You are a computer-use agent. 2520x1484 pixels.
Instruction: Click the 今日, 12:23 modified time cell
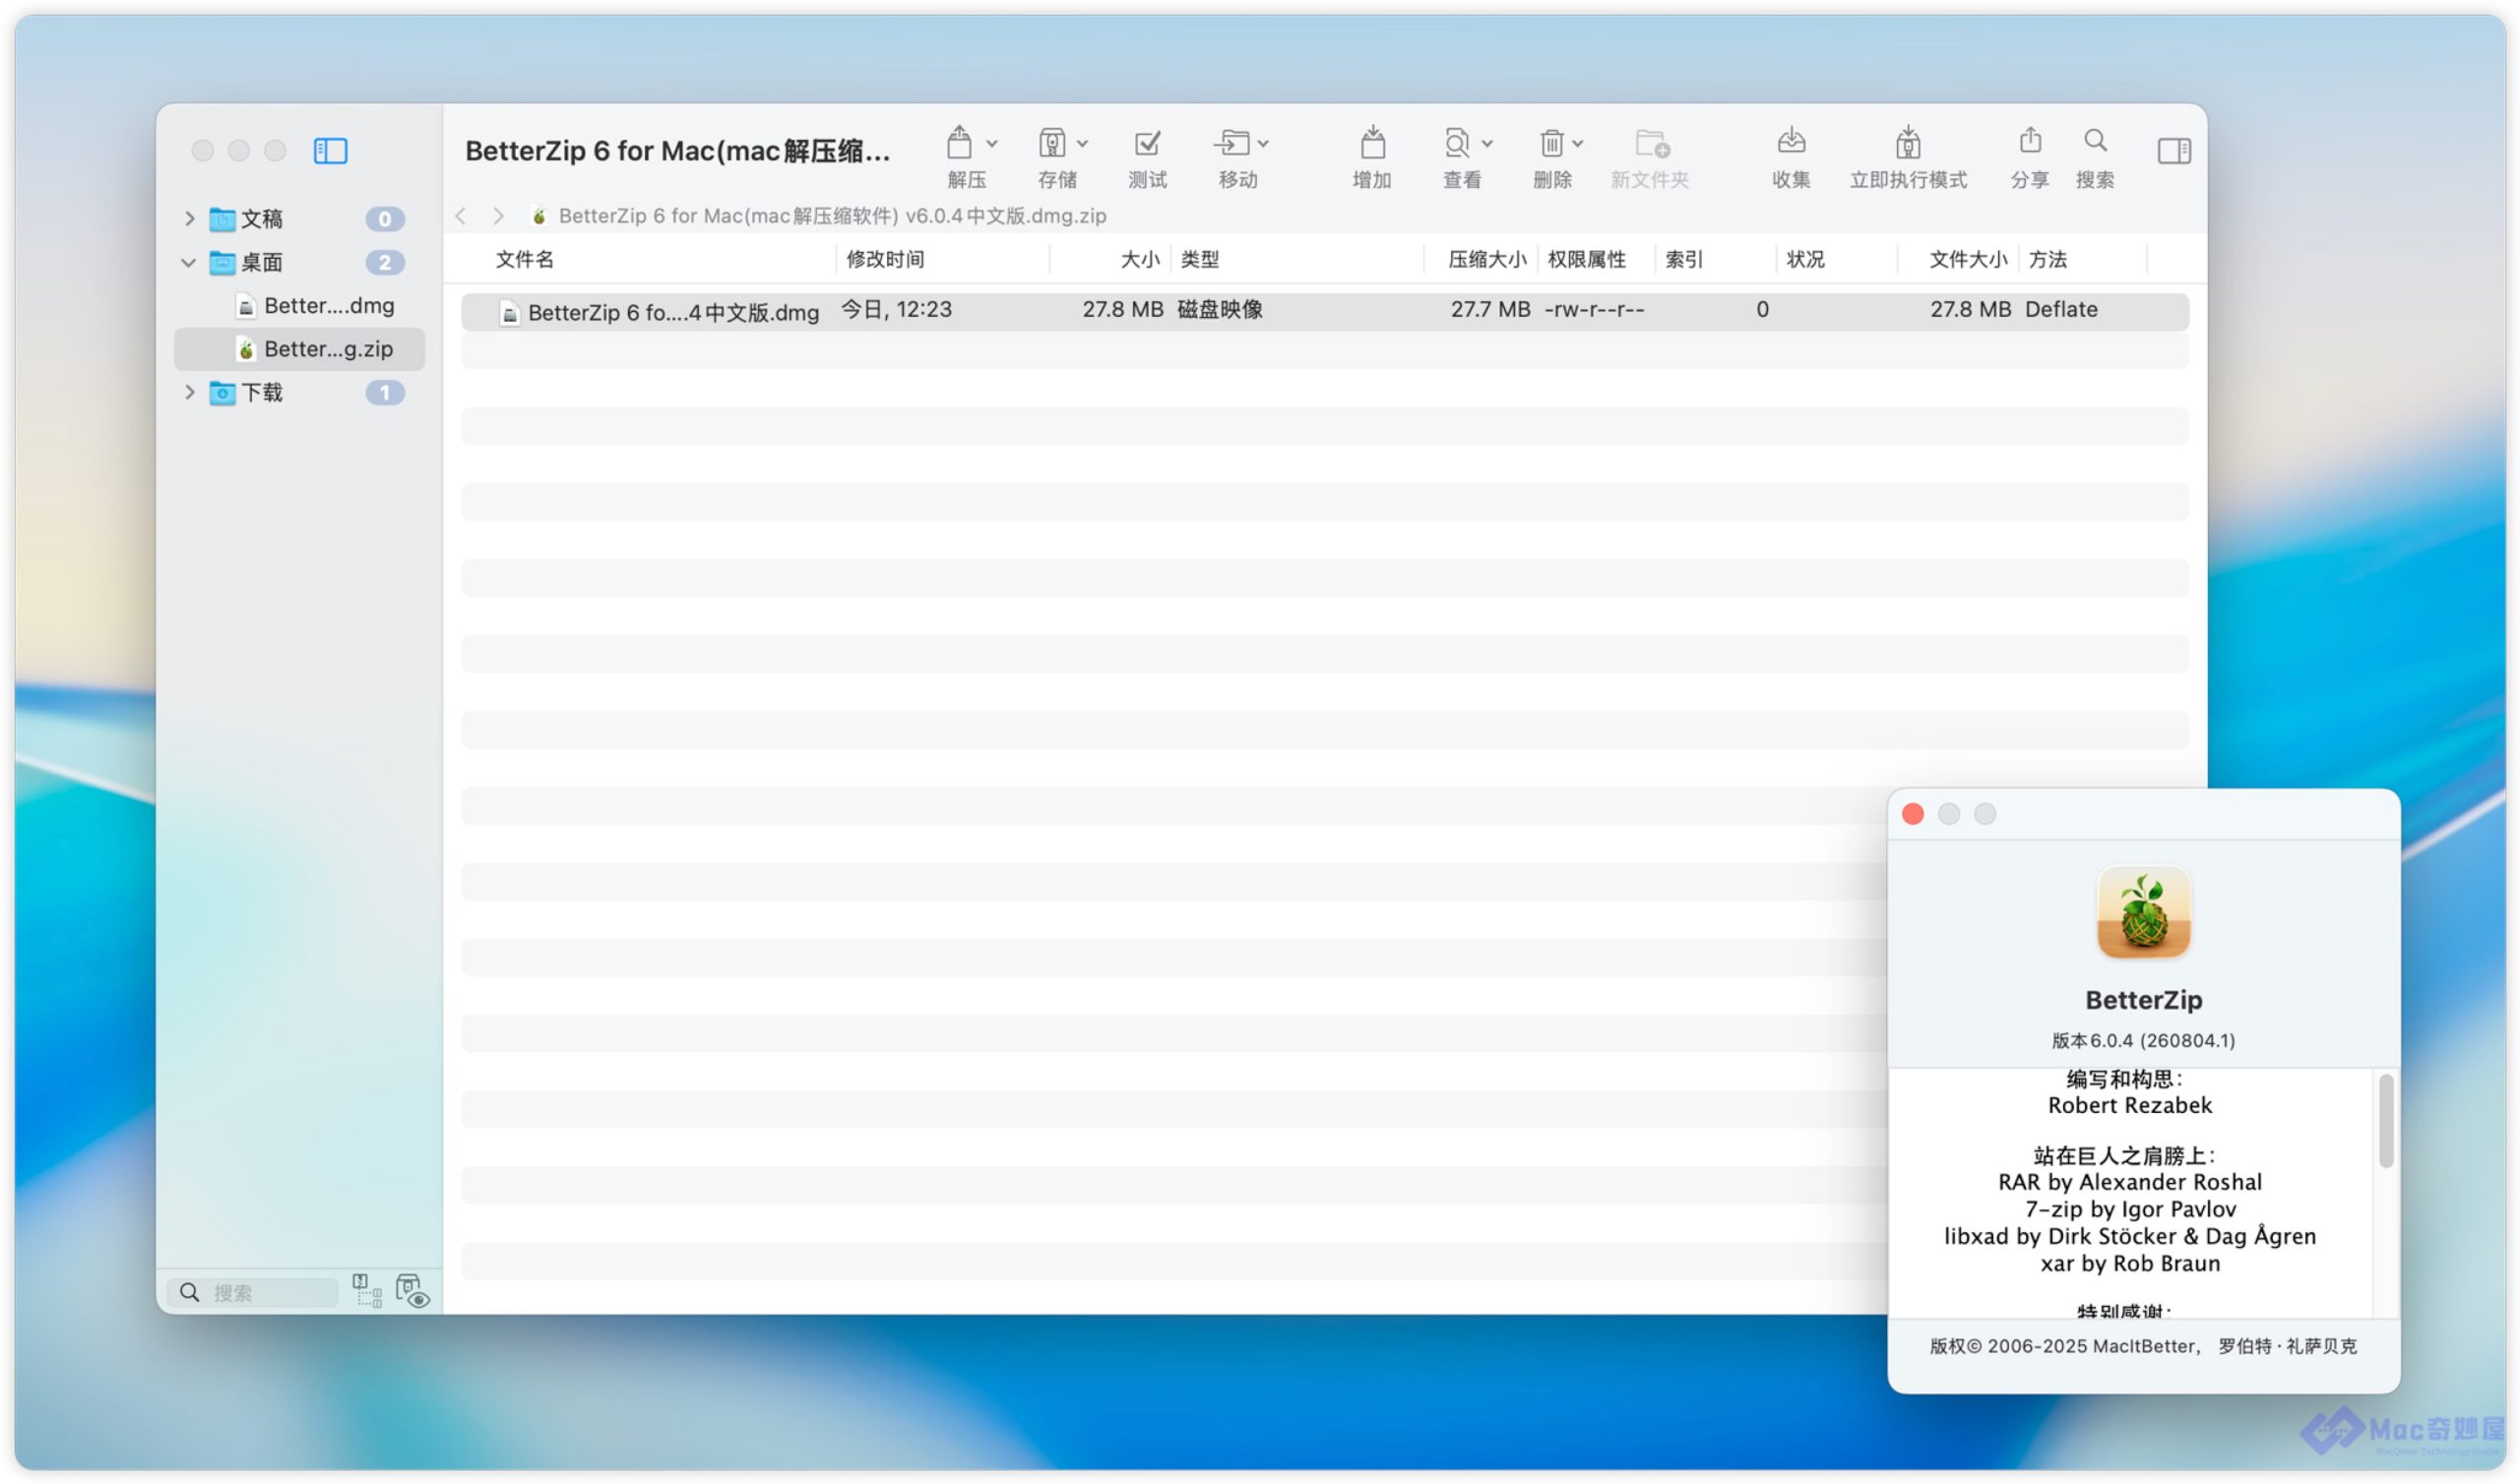896,309
